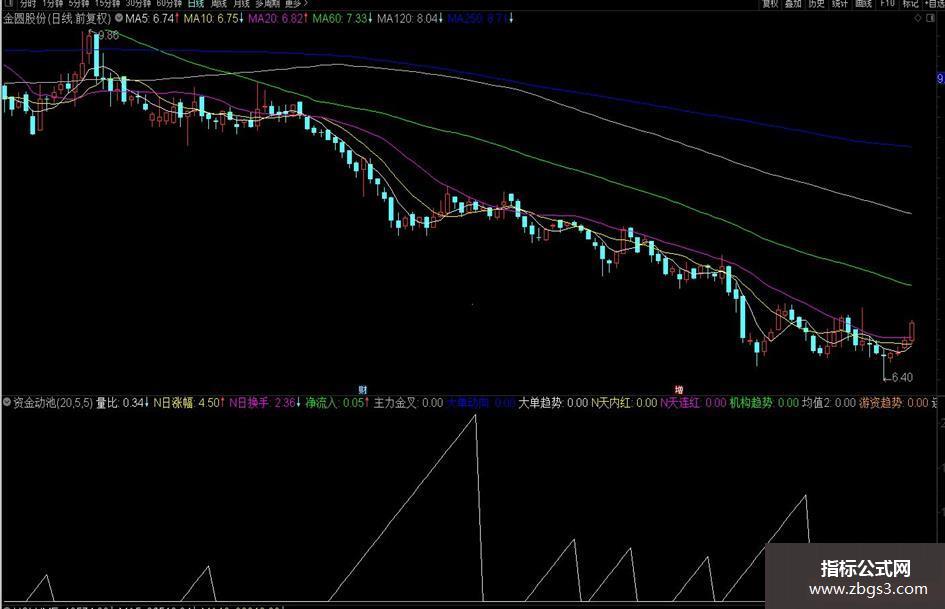Click the 量比: 0.34 value
This screenshot has height=609, width=945.
(122, 402)
